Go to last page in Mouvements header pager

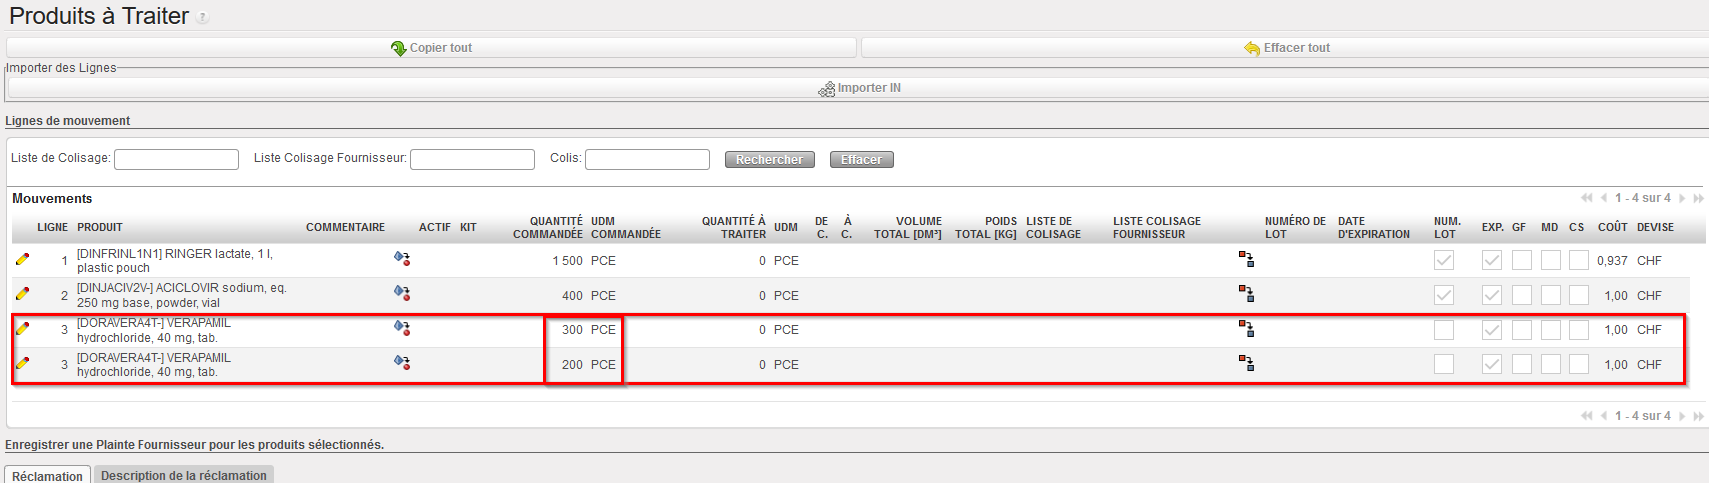pyautogui.click(x=1698, y=198)
